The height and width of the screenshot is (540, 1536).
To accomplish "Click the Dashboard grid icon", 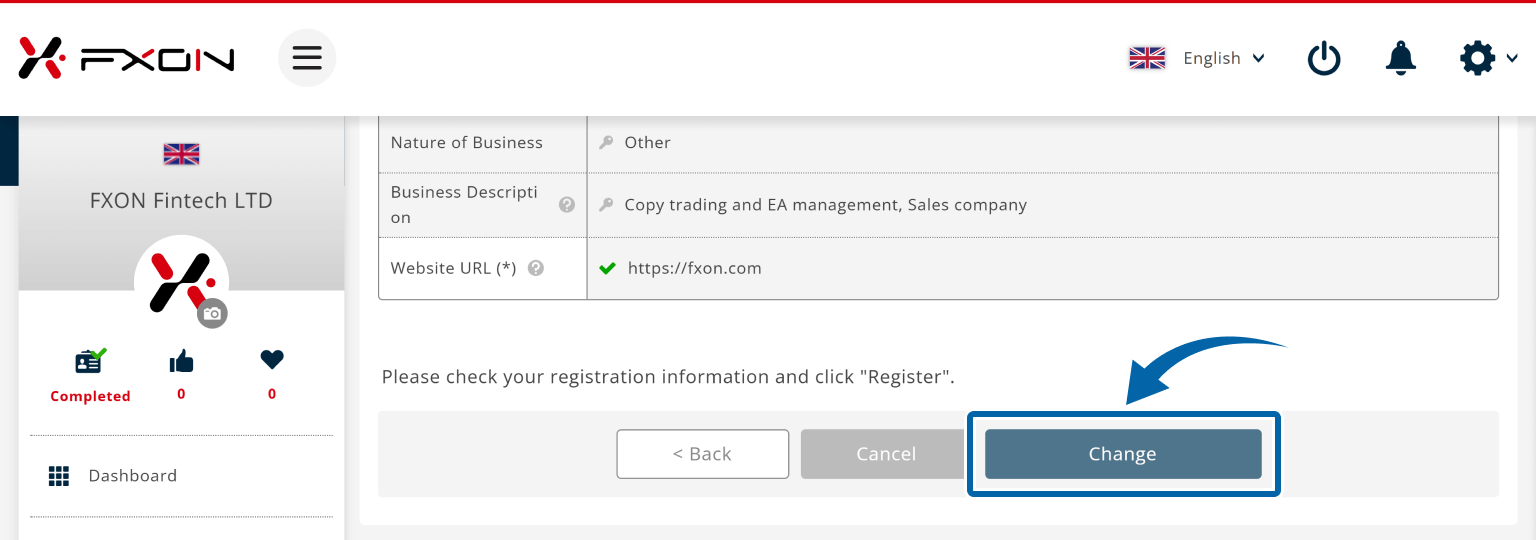I will click(x=59, y=476).
